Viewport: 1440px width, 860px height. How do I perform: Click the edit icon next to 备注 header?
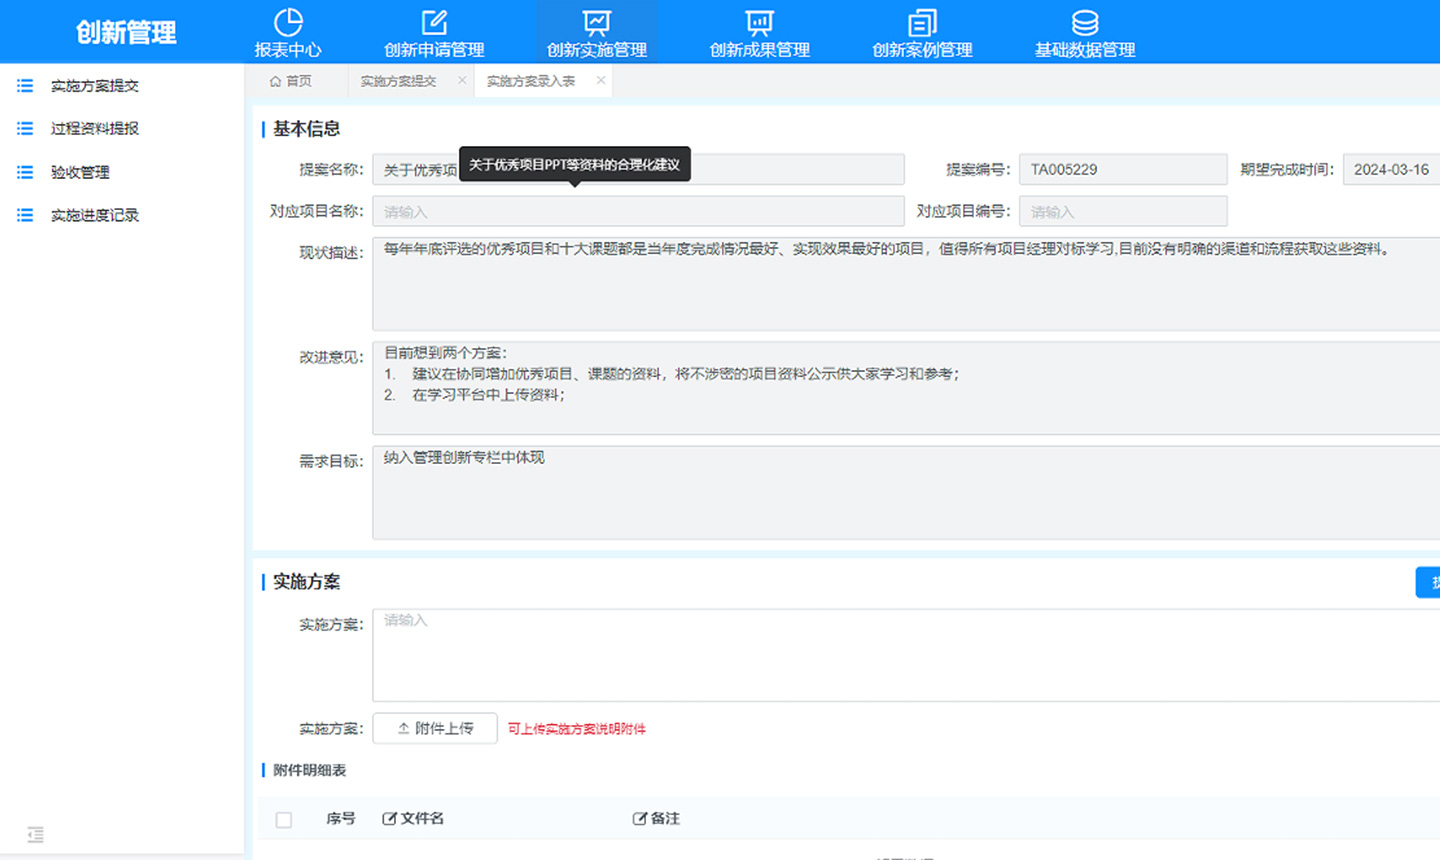coord(639,818)
